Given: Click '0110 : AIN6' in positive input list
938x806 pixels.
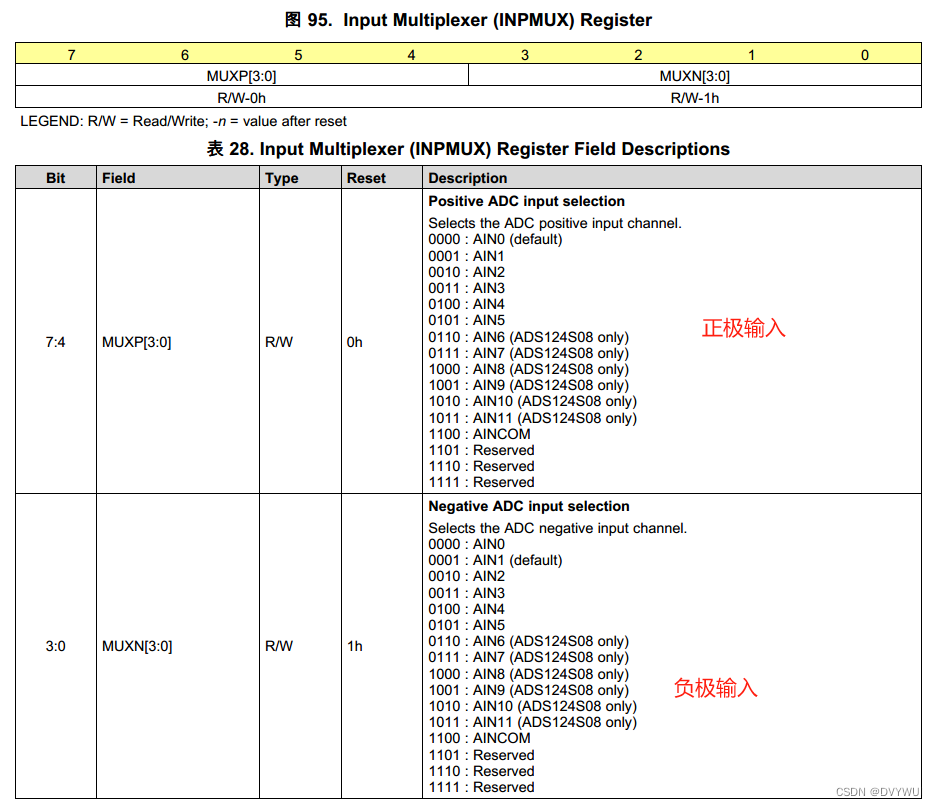Looking at the screenshot, I should click(x=529, y=337).
